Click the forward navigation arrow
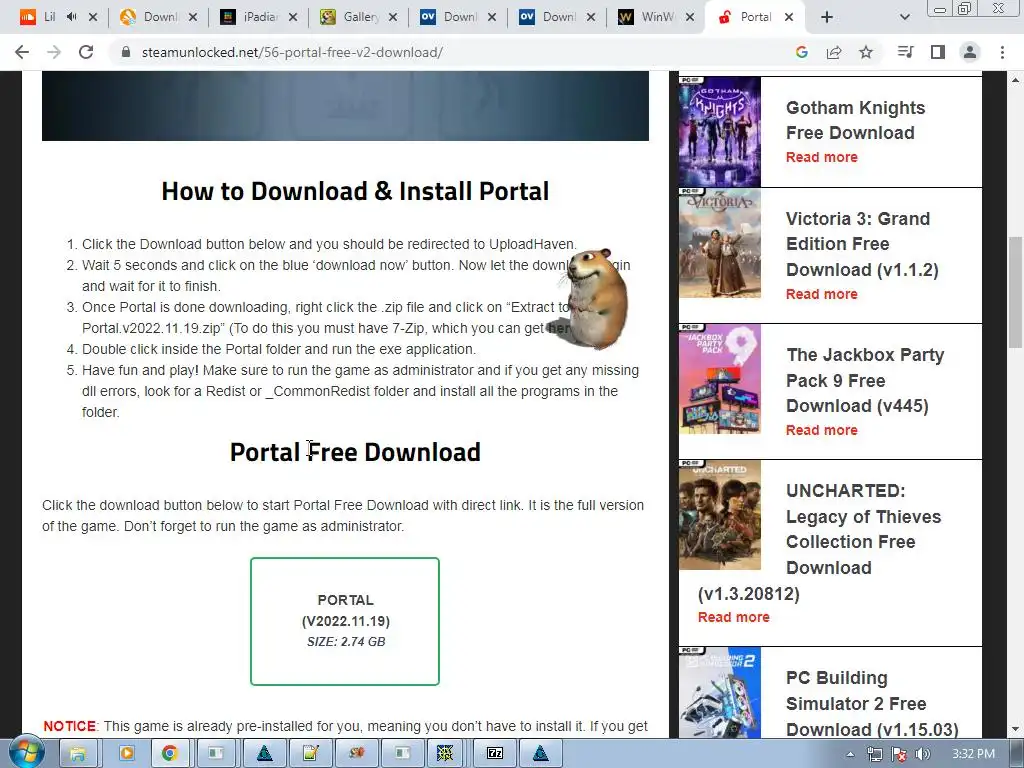 click(54, 52)
